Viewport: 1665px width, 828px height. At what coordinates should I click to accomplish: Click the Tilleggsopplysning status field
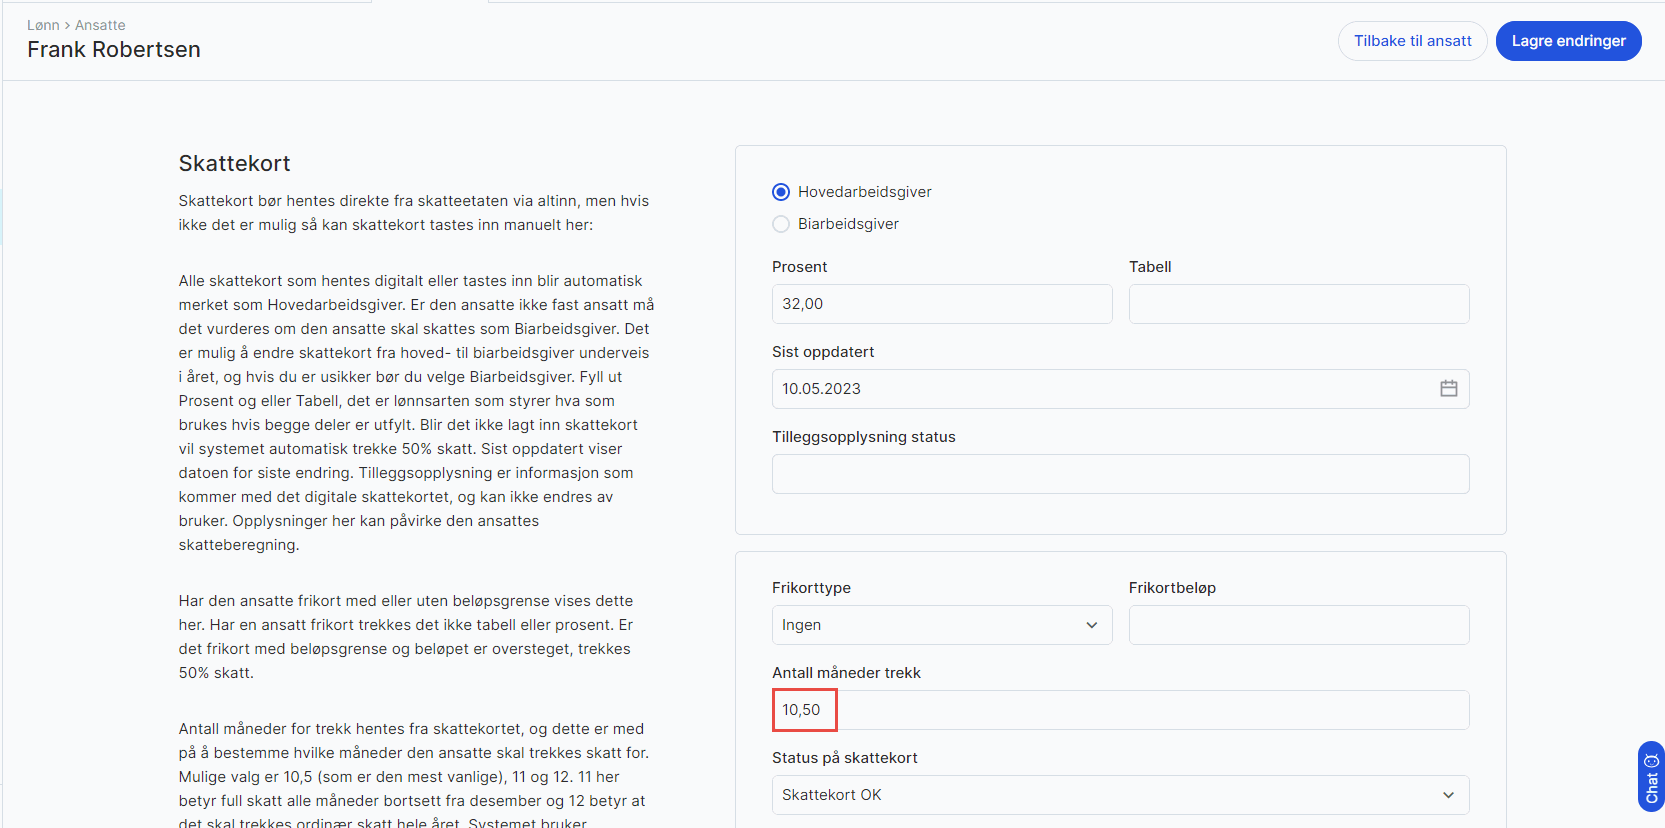click(1120, 474)
